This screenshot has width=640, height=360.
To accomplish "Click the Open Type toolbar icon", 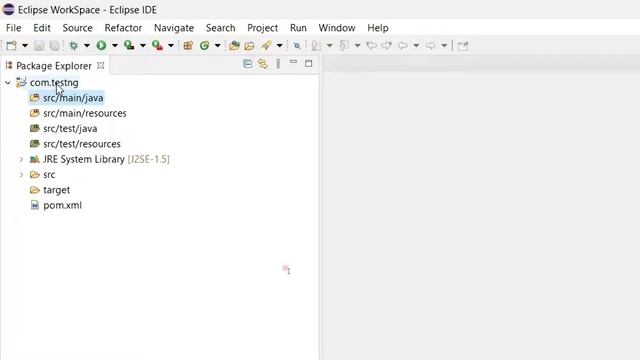I will click(x=234, y=46).
